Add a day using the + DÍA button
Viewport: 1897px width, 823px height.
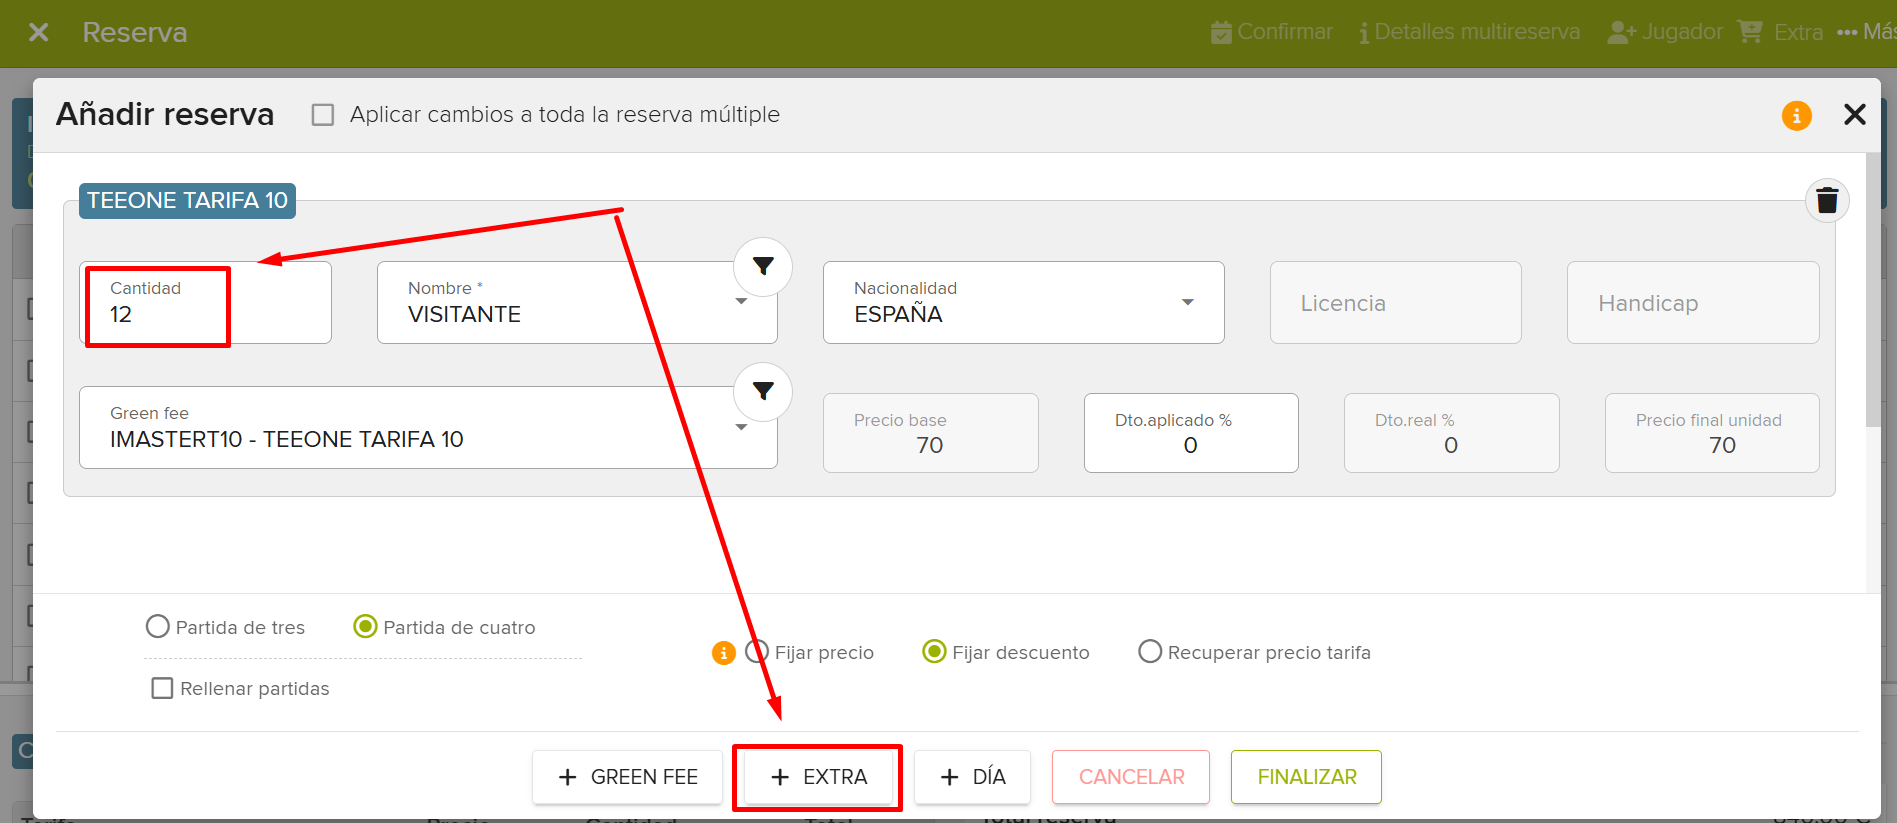972,777
